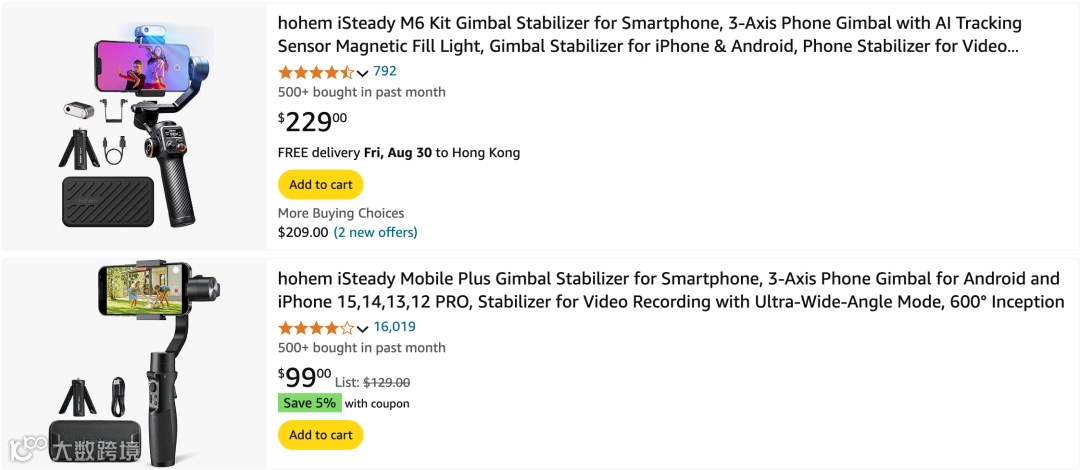
Task: Expand rating chevron beside 792 reviews
Action: pyautogui.click(x=362, y=73)
